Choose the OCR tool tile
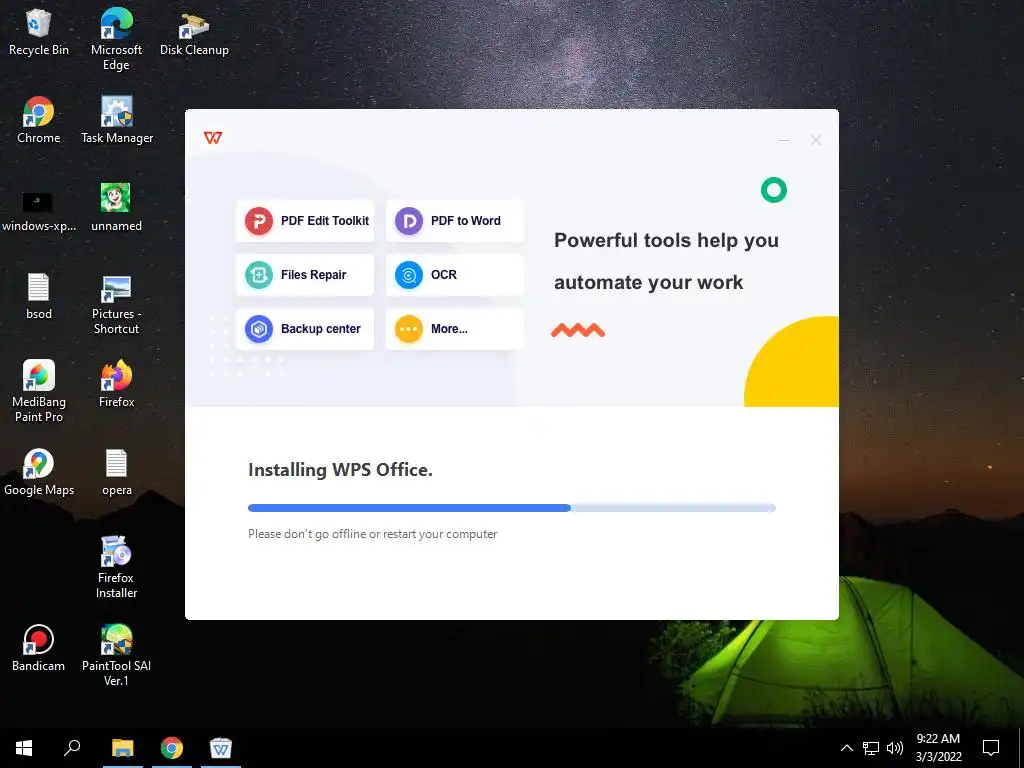 point(455,275)
